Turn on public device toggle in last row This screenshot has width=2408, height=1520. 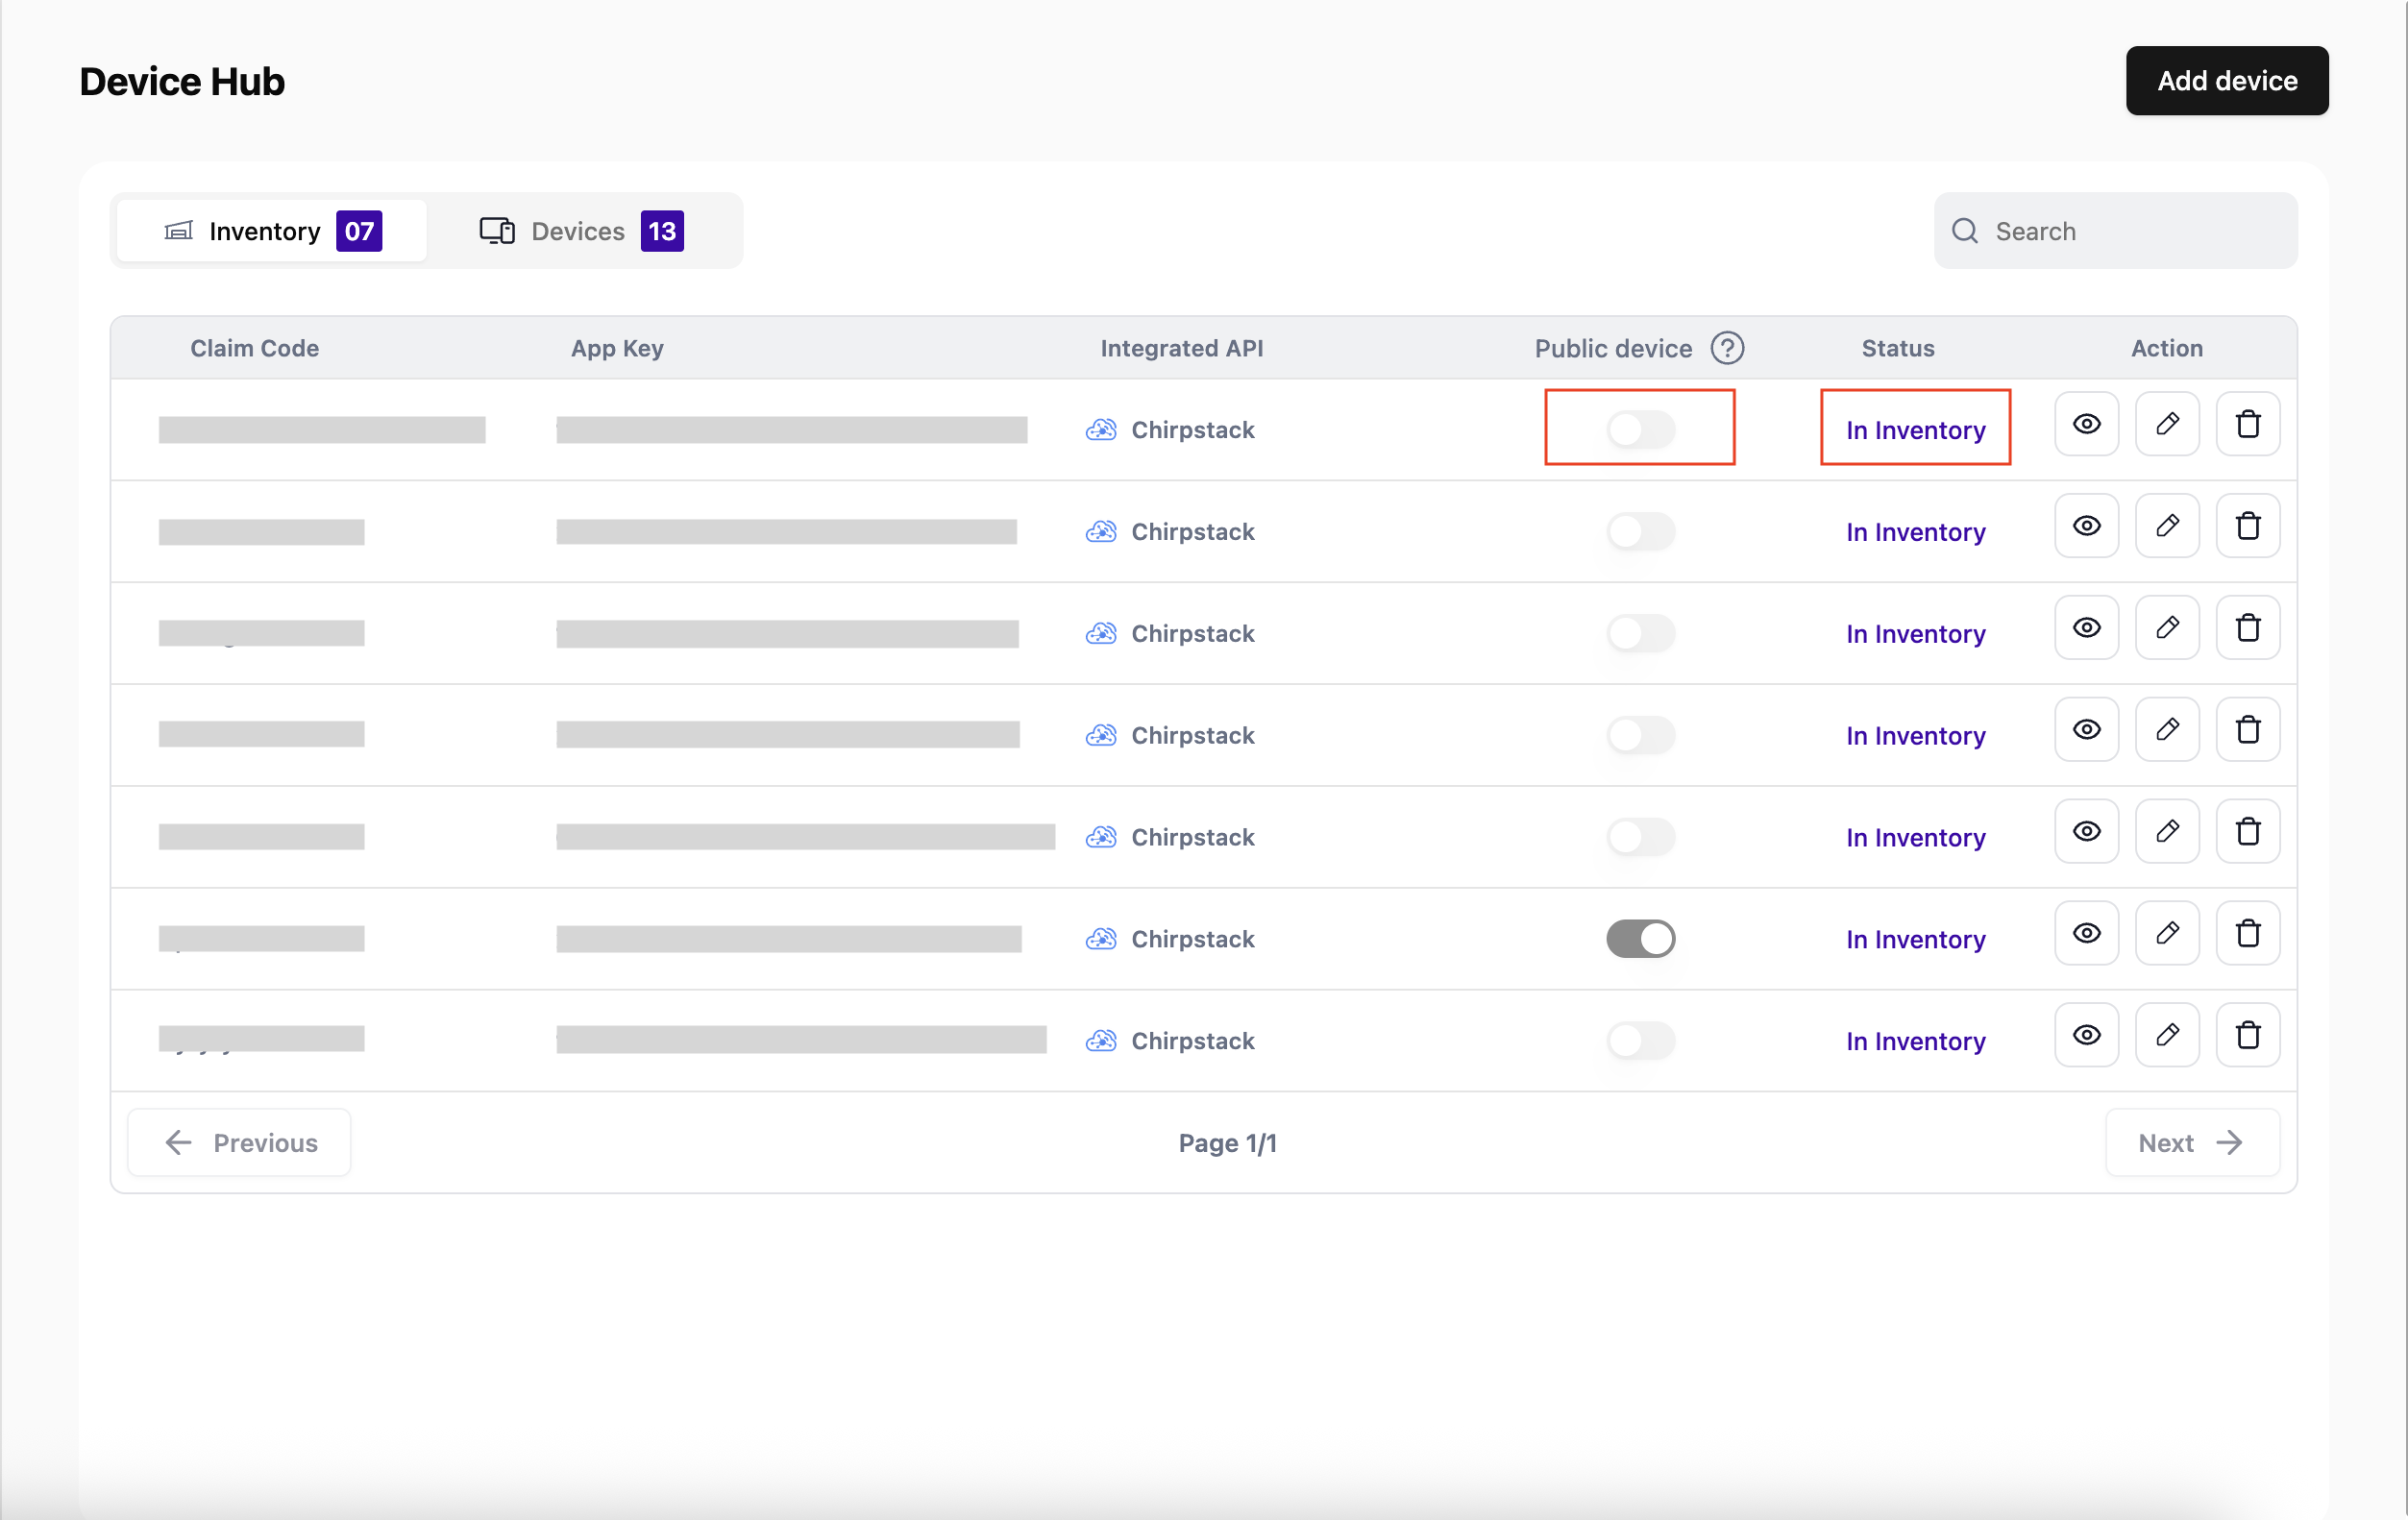(x=1640, y=1041)
